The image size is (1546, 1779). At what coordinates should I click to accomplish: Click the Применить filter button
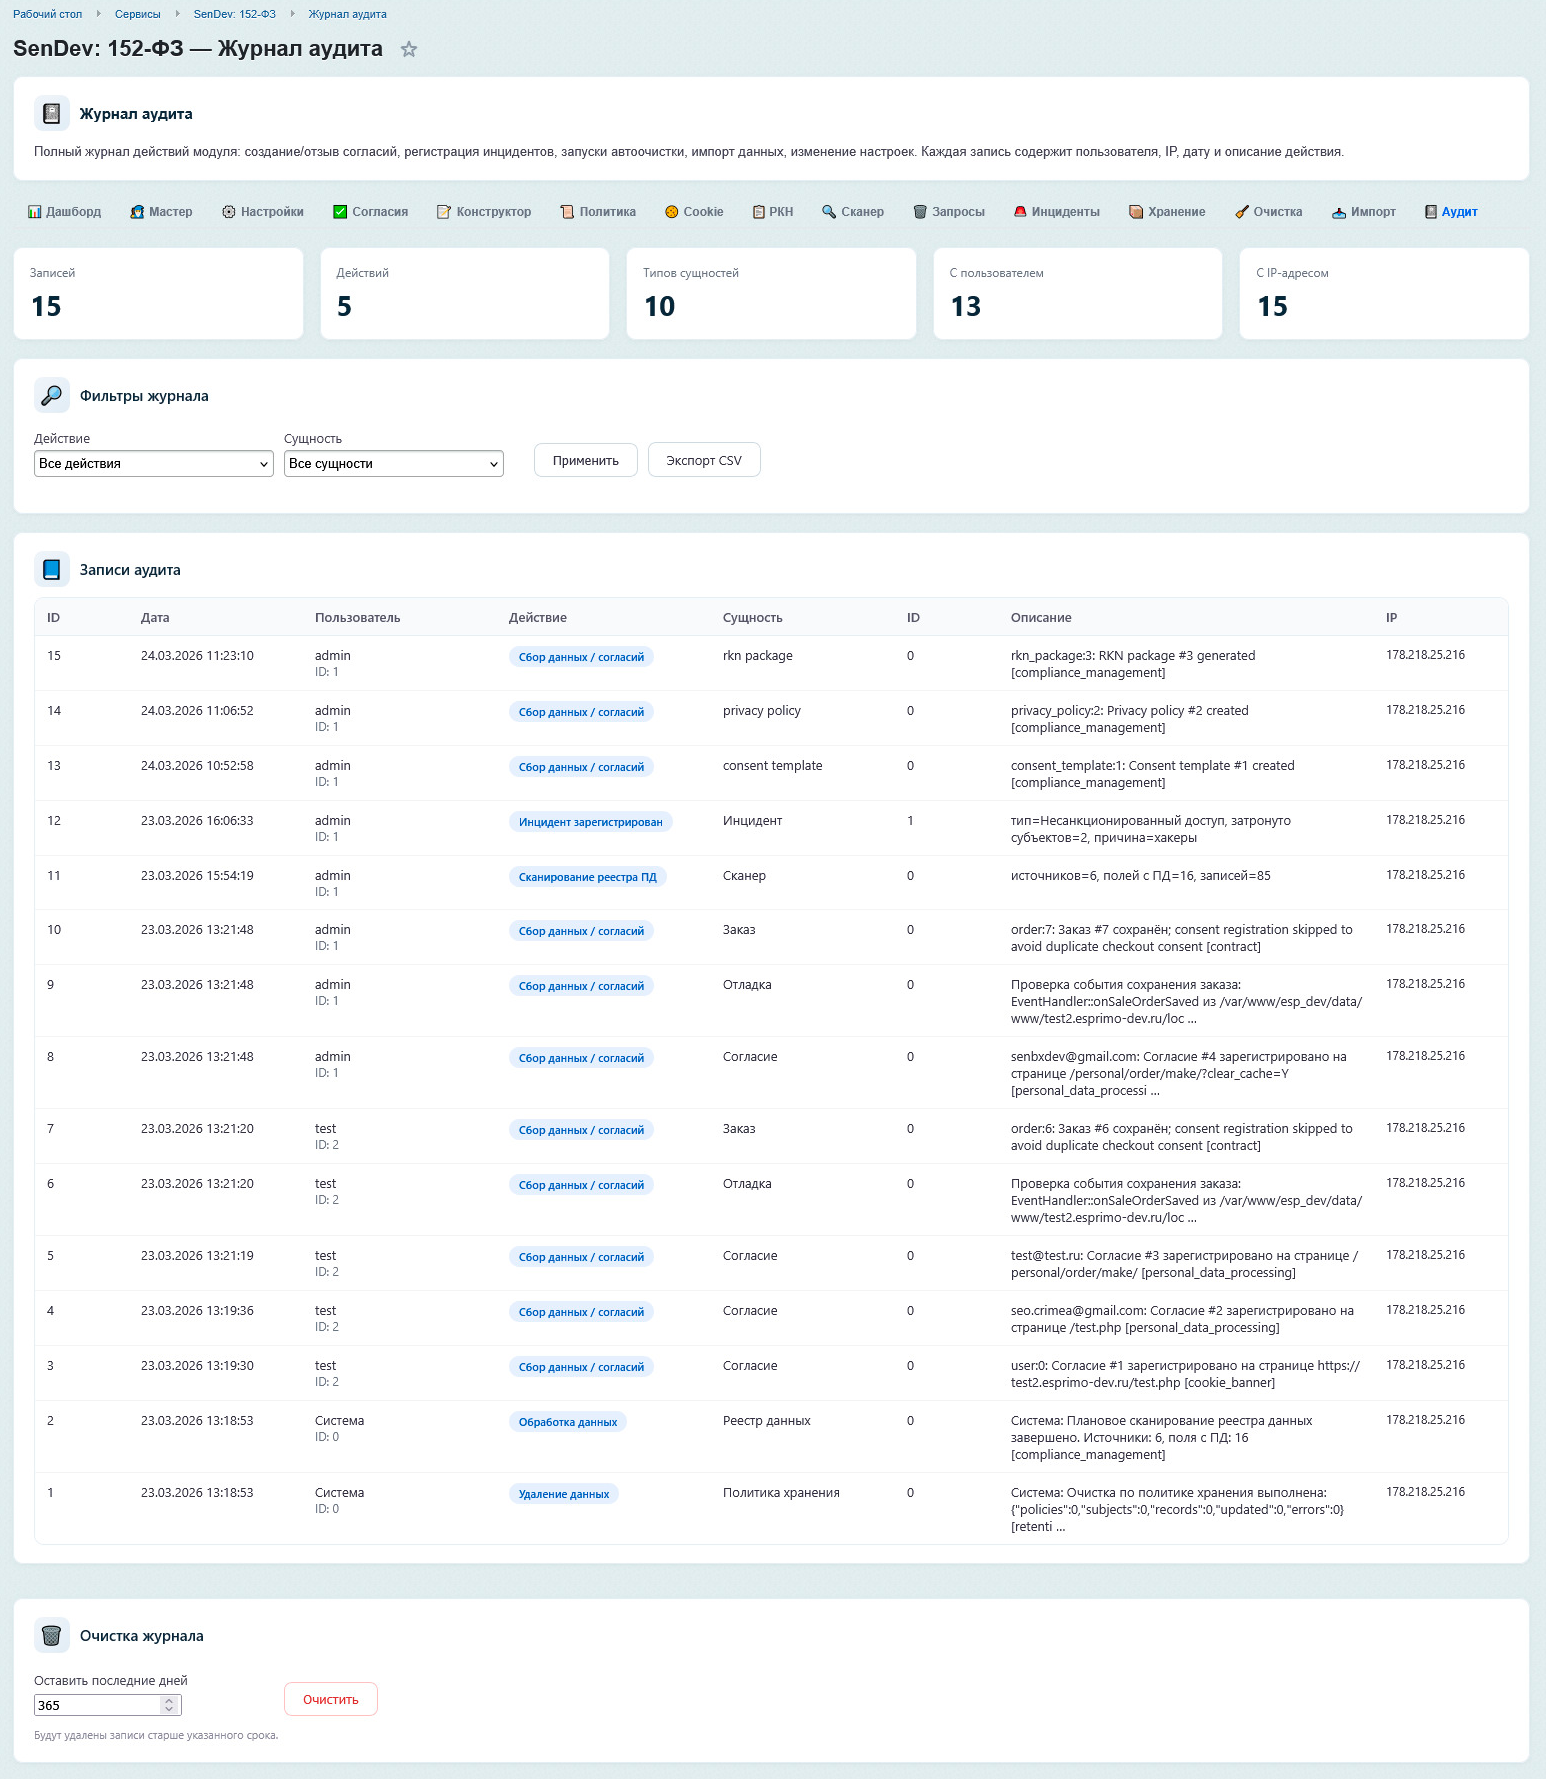tap(585, 461)
